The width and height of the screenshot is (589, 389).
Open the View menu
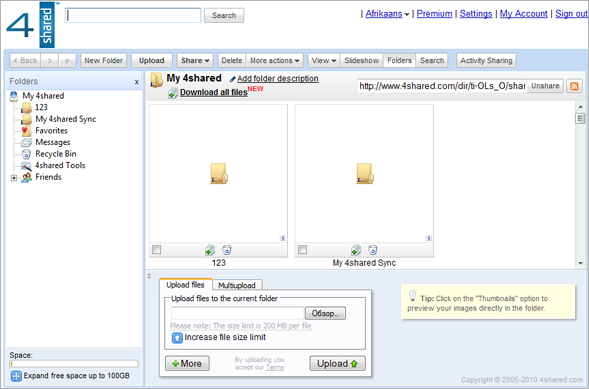click(x=324, y=60)
